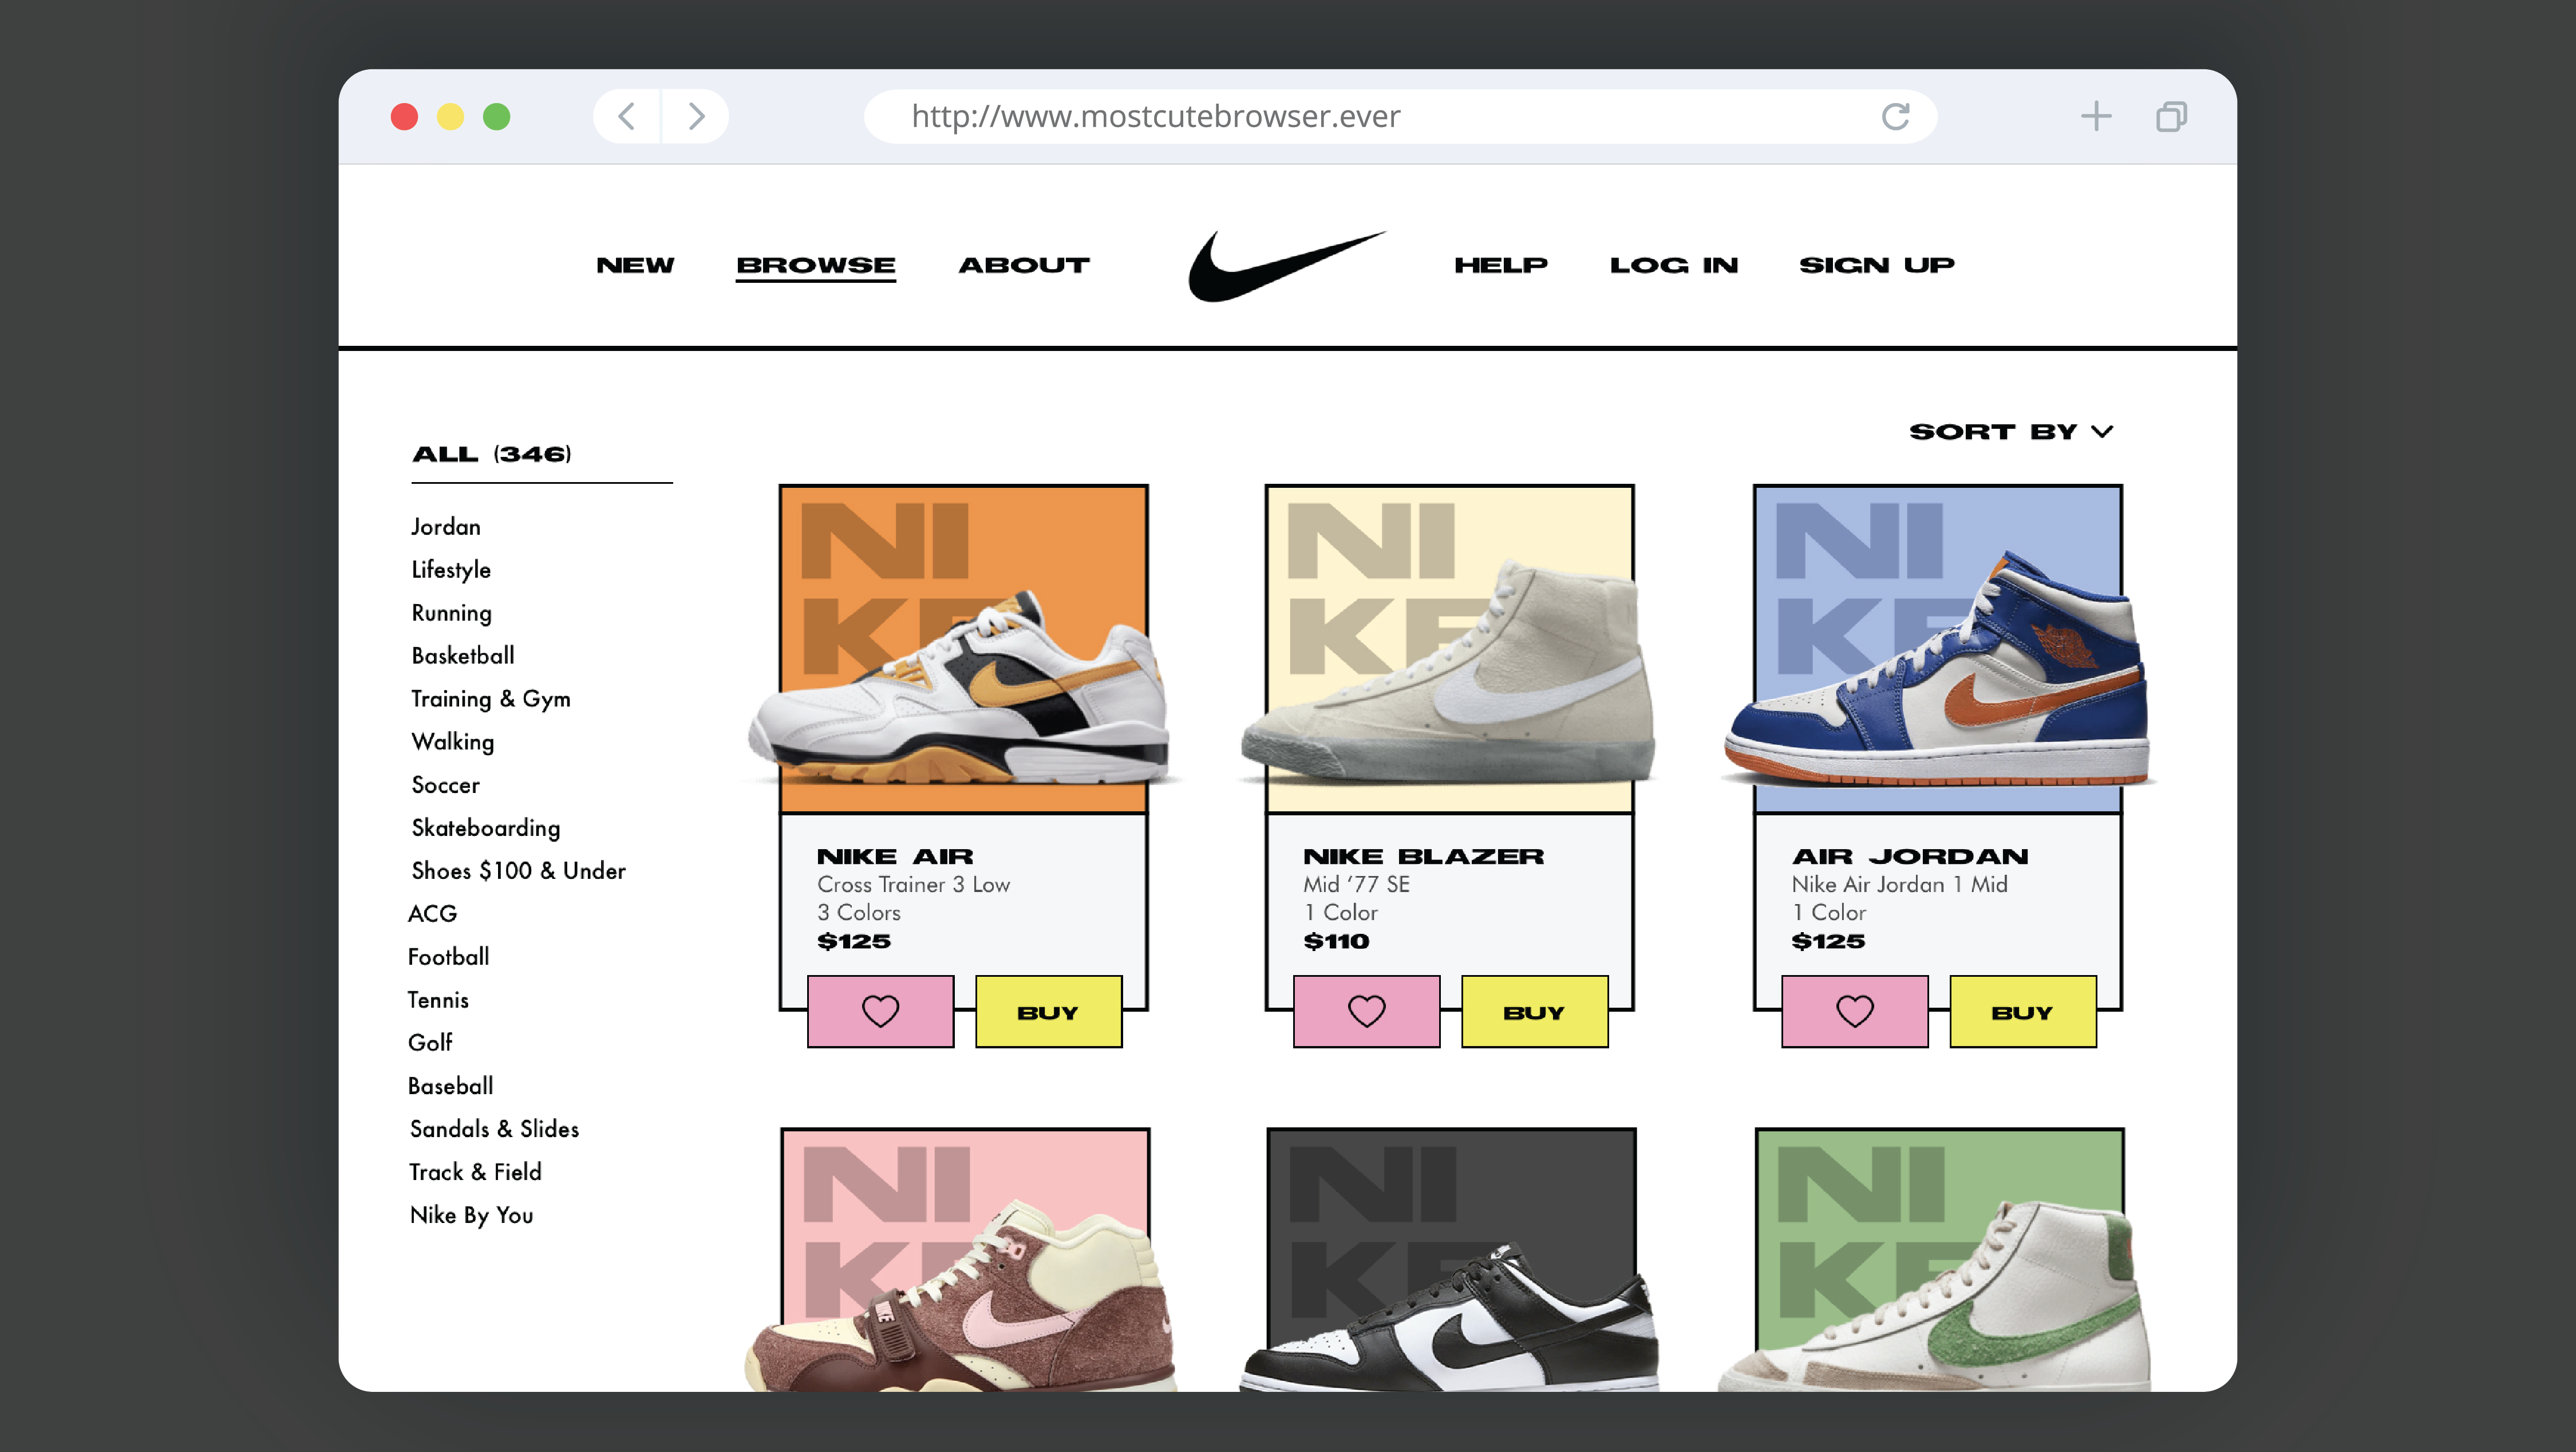2576x1452 pixels.
Task: Click the browser forward arrow
Action: click(696, 116)
